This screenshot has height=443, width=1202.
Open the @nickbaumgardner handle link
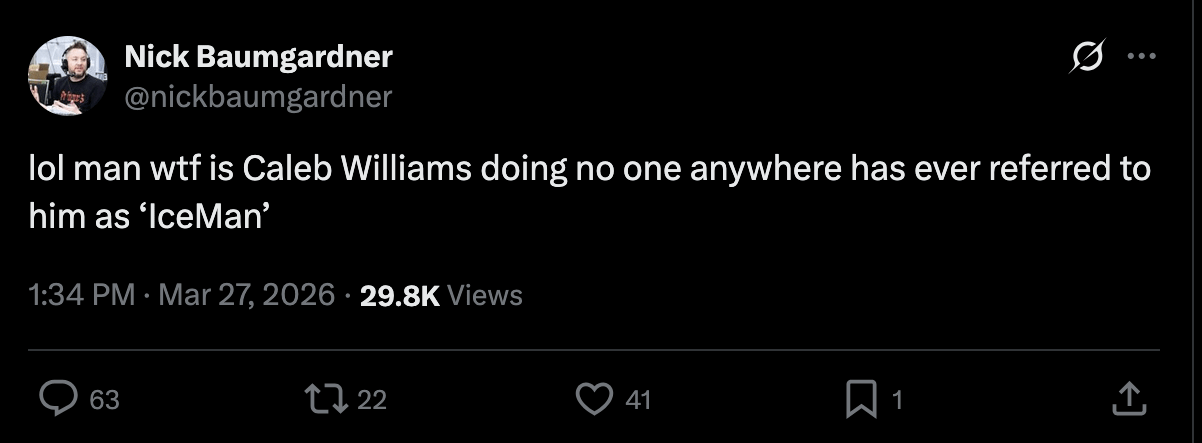[258, 96]
